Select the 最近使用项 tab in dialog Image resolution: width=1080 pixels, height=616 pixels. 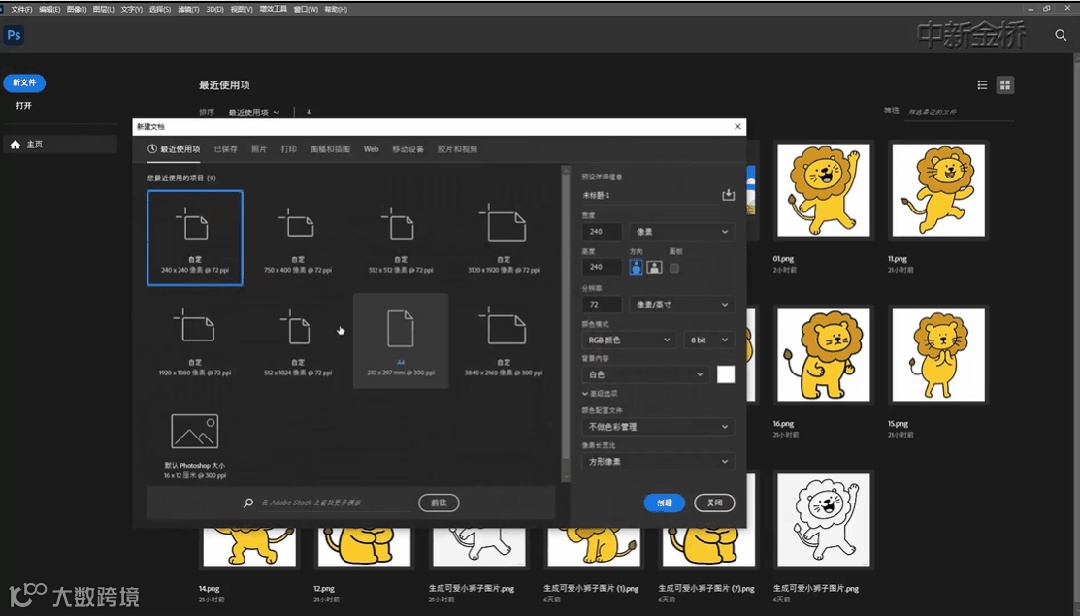[174, 149]
